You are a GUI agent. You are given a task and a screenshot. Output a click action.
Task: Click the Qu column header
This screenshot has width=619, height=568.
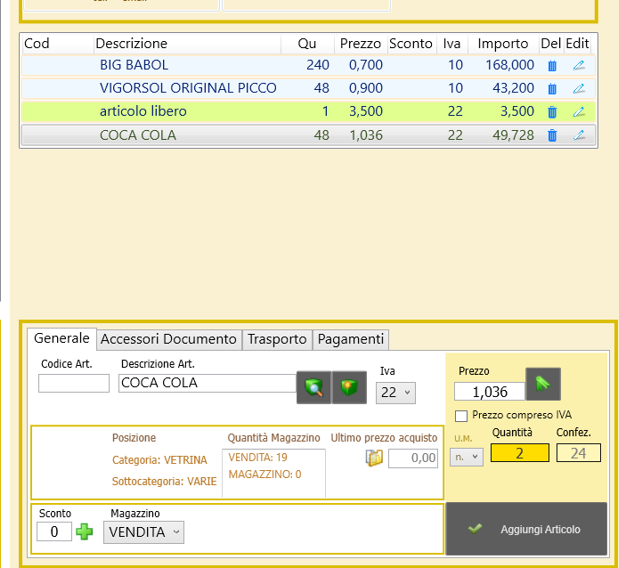click(308, 43)
